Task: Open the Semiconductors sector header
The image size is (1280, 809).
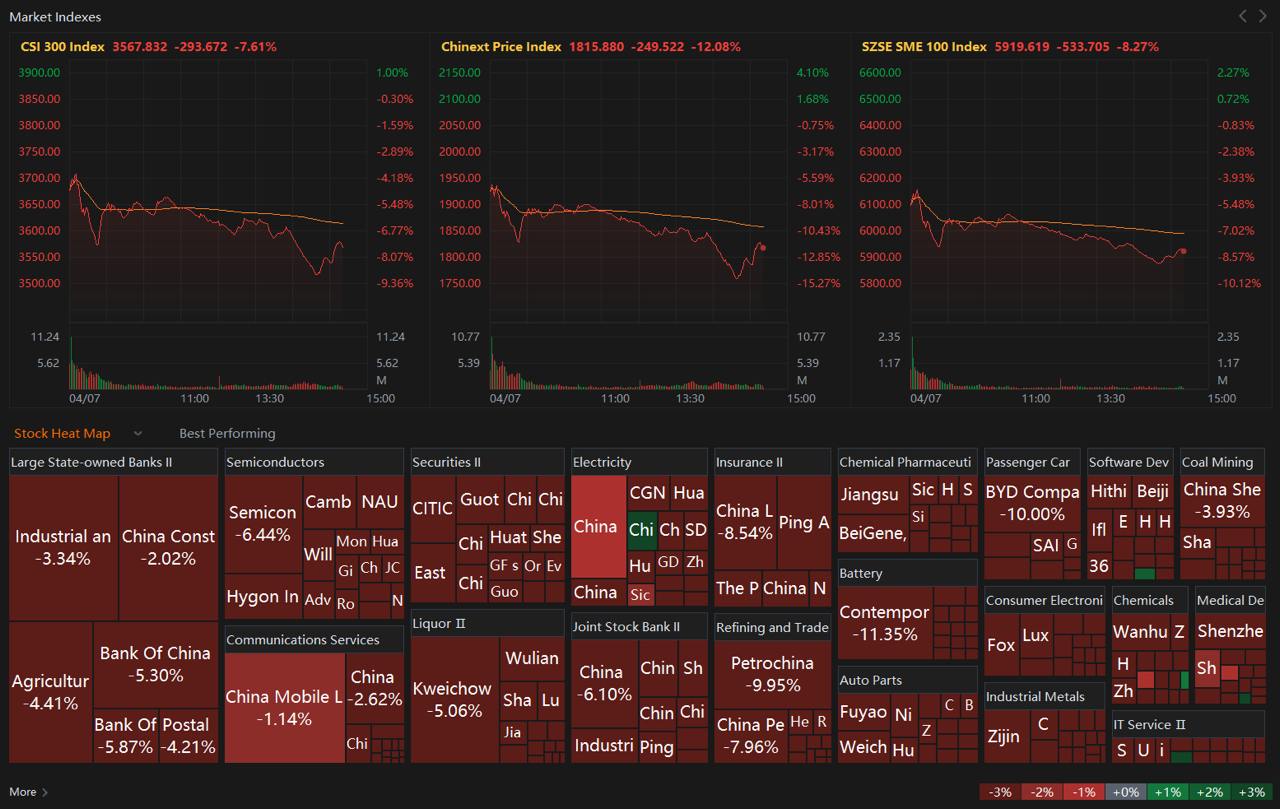Action: pos(275,462)
